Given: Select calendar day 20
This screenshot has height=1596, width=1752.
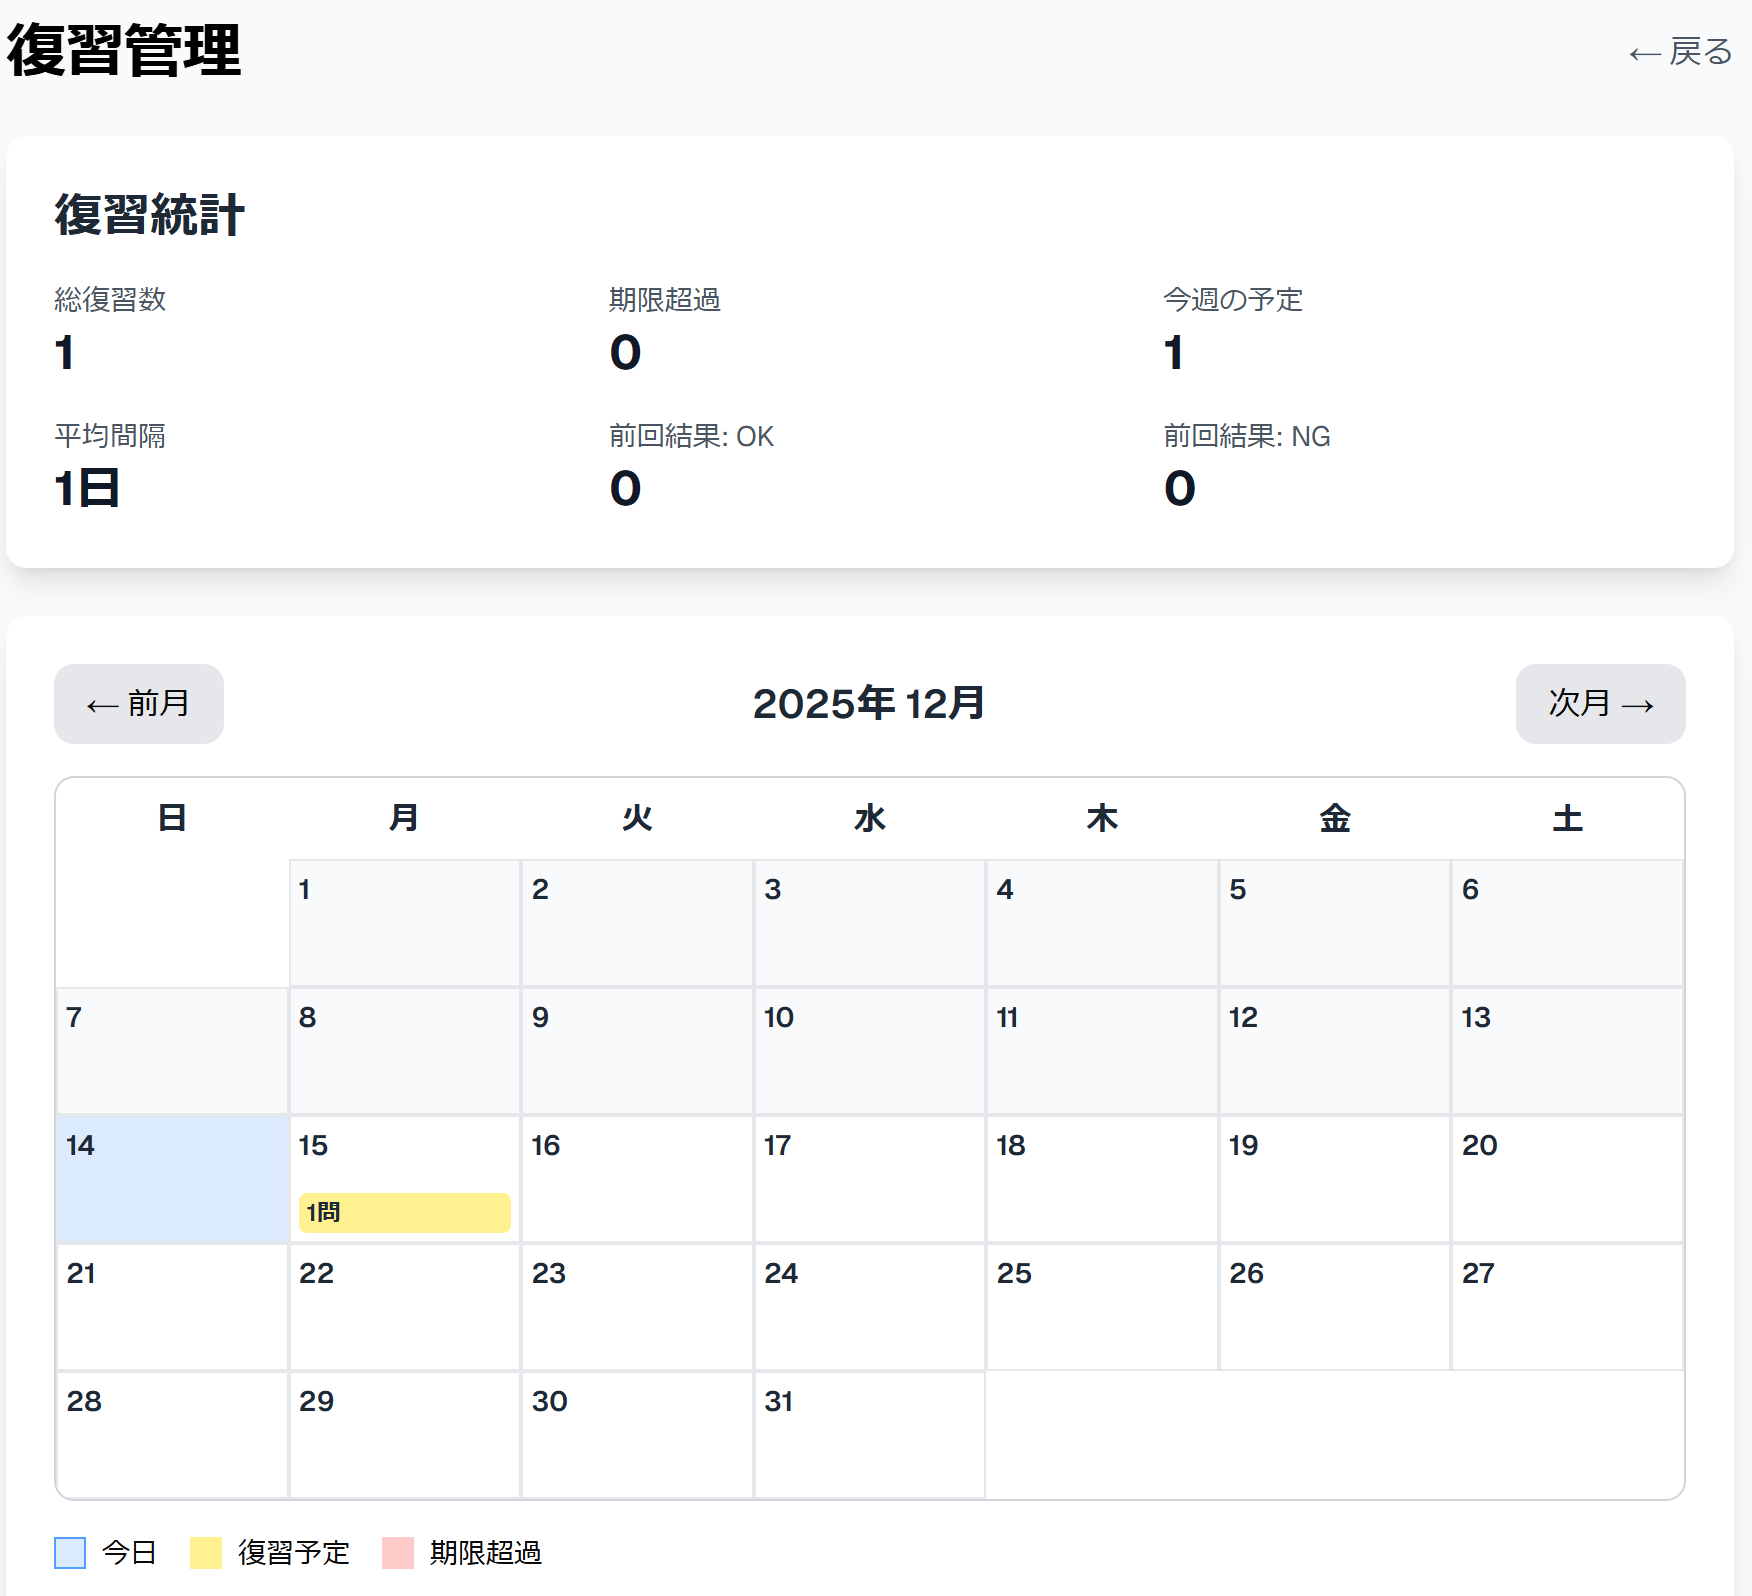Looking at the screenshot, I should [1567, 1179].
